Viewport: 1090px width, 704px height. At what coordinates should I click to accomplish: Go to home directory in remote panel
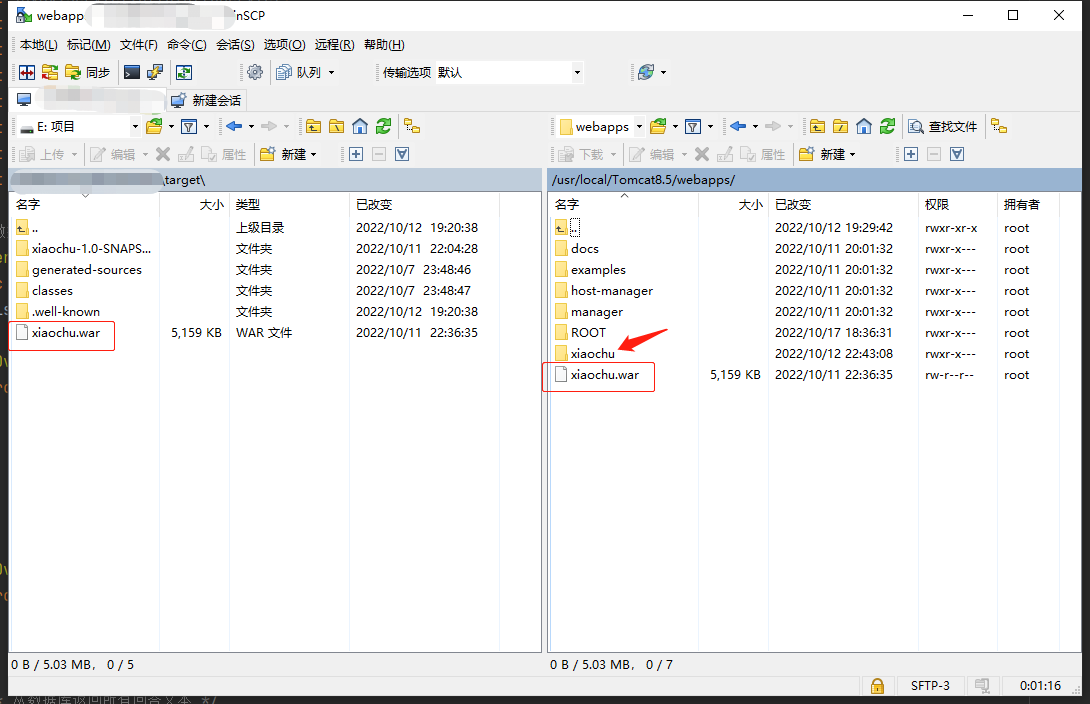pyautogui.click(x=861, y=125)
